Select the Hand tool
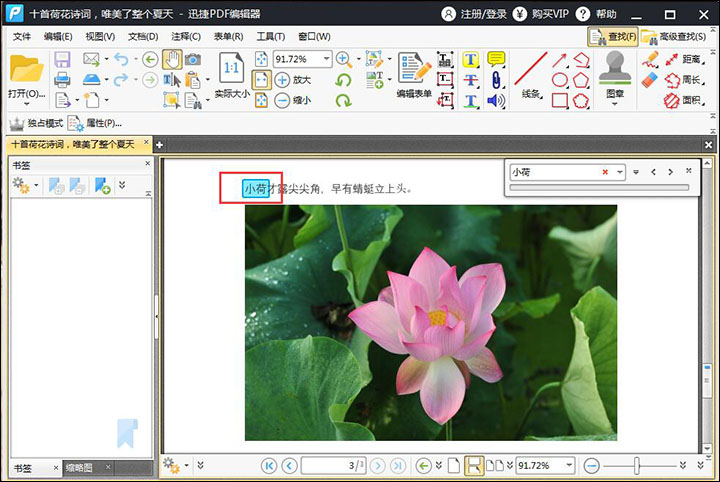The image size is (720, 482). click(x=171, y=60)
